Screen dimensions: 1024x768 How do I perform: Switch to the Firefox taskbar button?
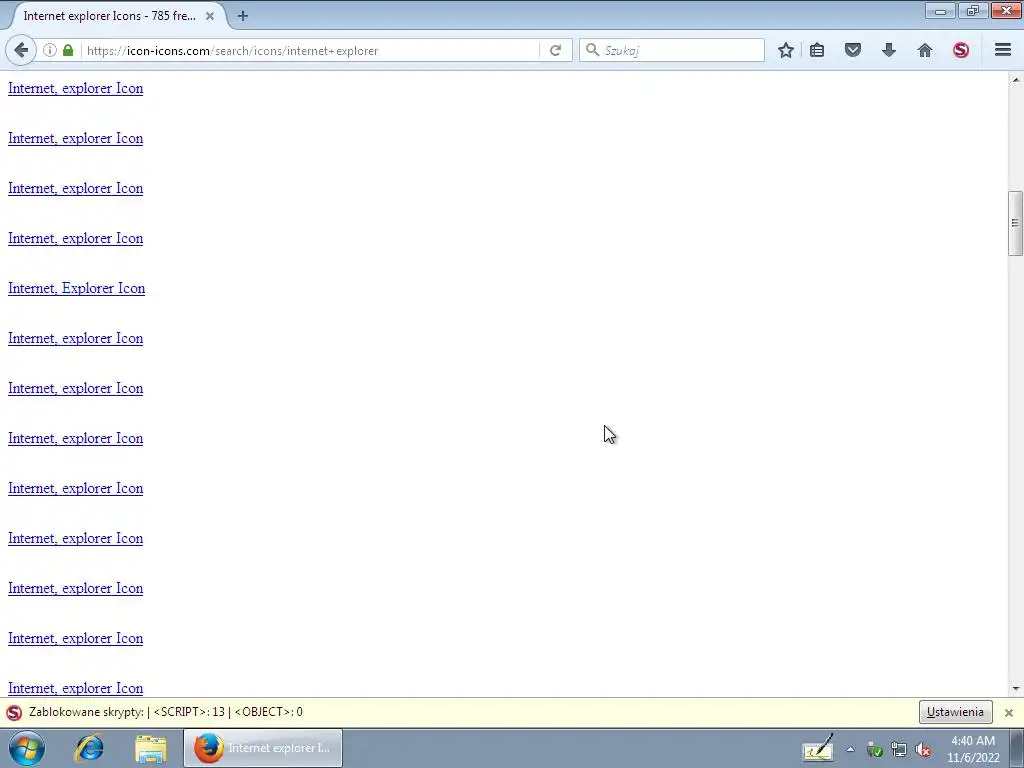pos(263,748)
